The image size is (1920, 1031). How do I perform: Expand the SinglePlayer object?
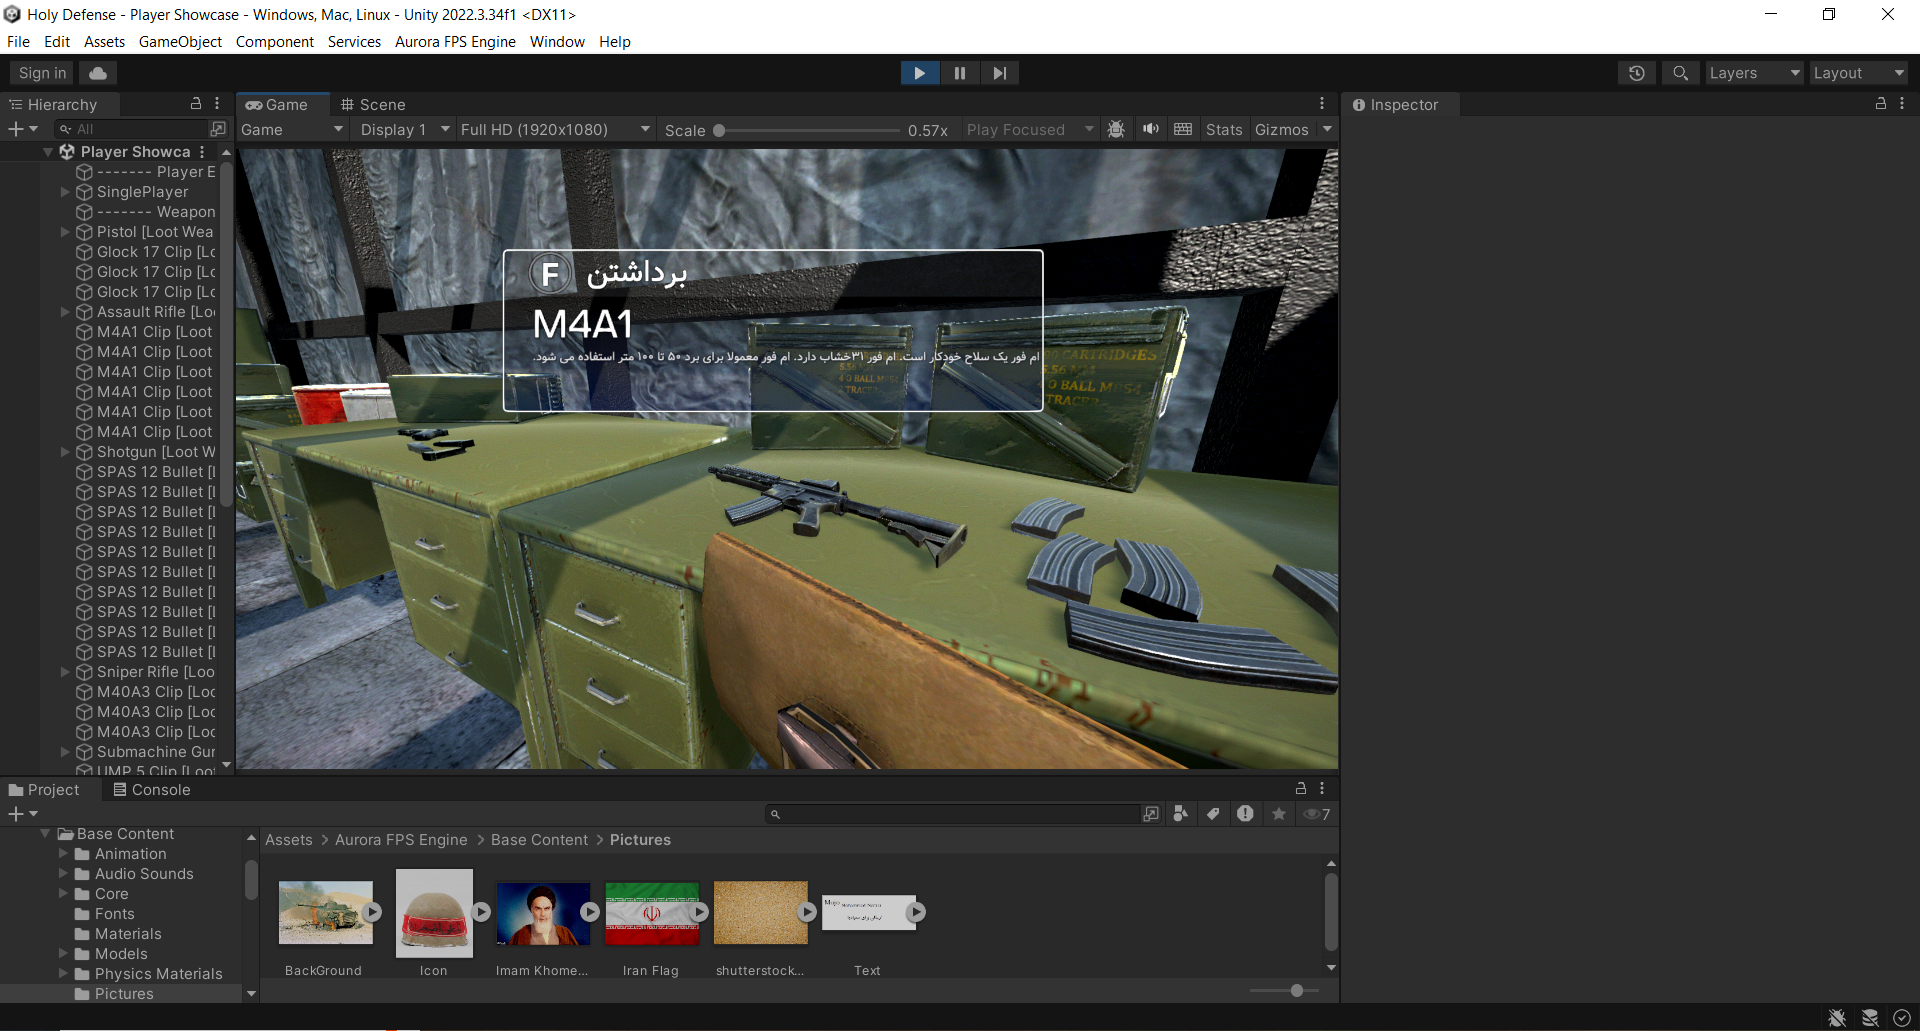pyautogui.click(x=66, y=192)
